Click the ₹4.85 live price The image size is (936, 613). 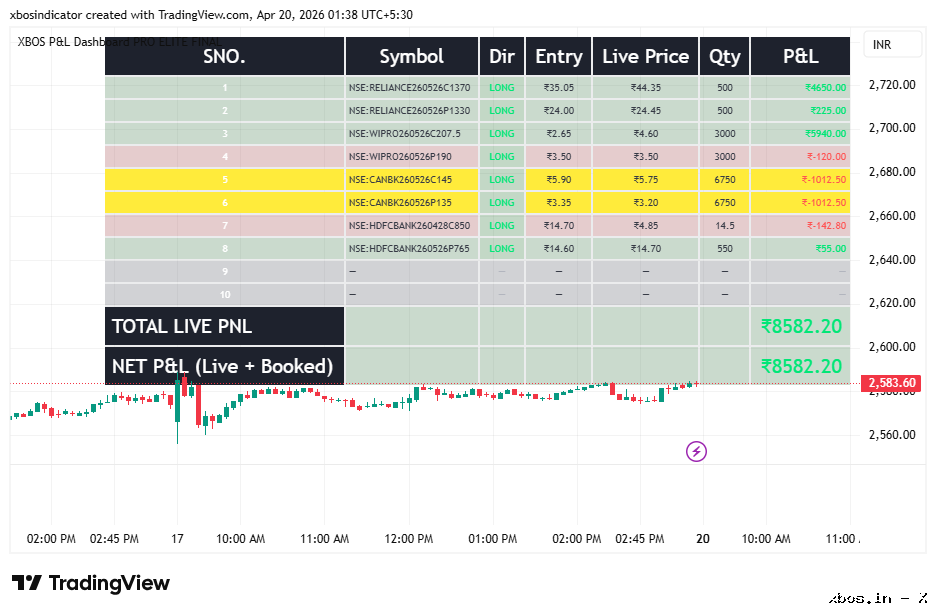tap(646, 226)
